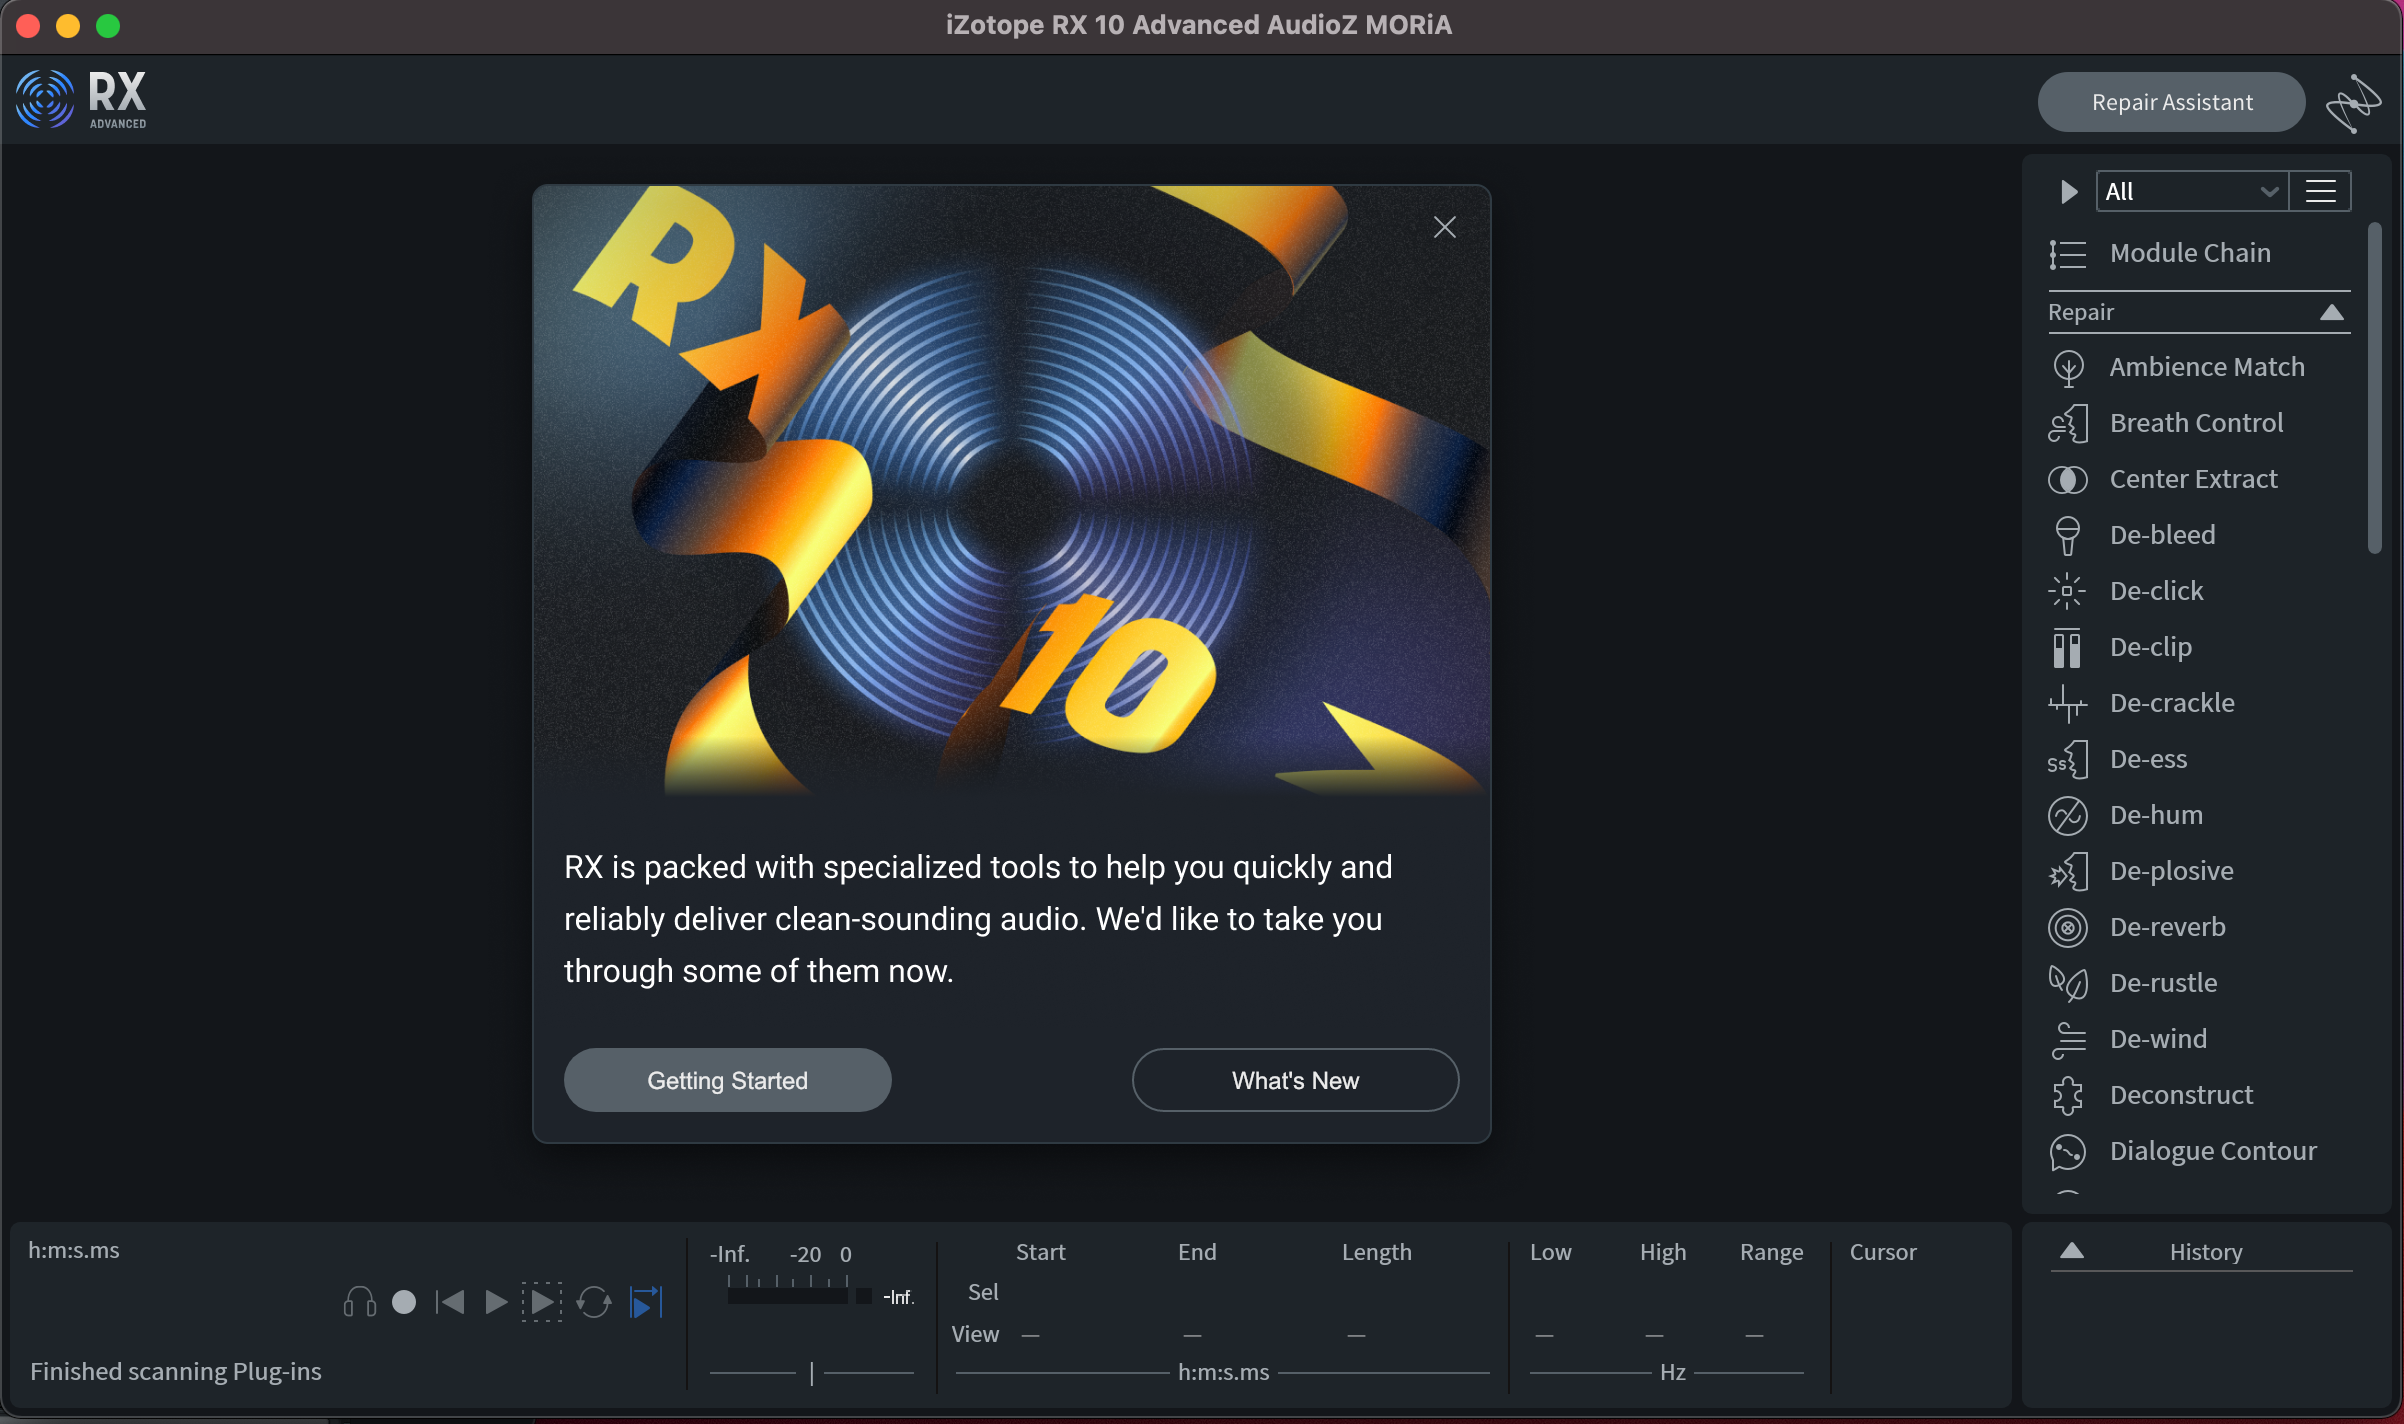
Task: Click the headphones monitor icon
Action: point(359,1302)
